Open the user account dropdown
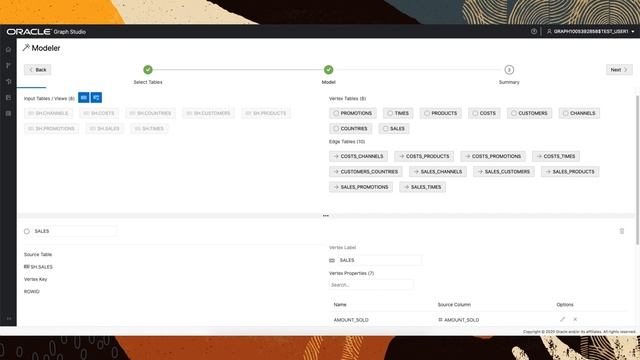The image size is (640, 360). point(591,31)
